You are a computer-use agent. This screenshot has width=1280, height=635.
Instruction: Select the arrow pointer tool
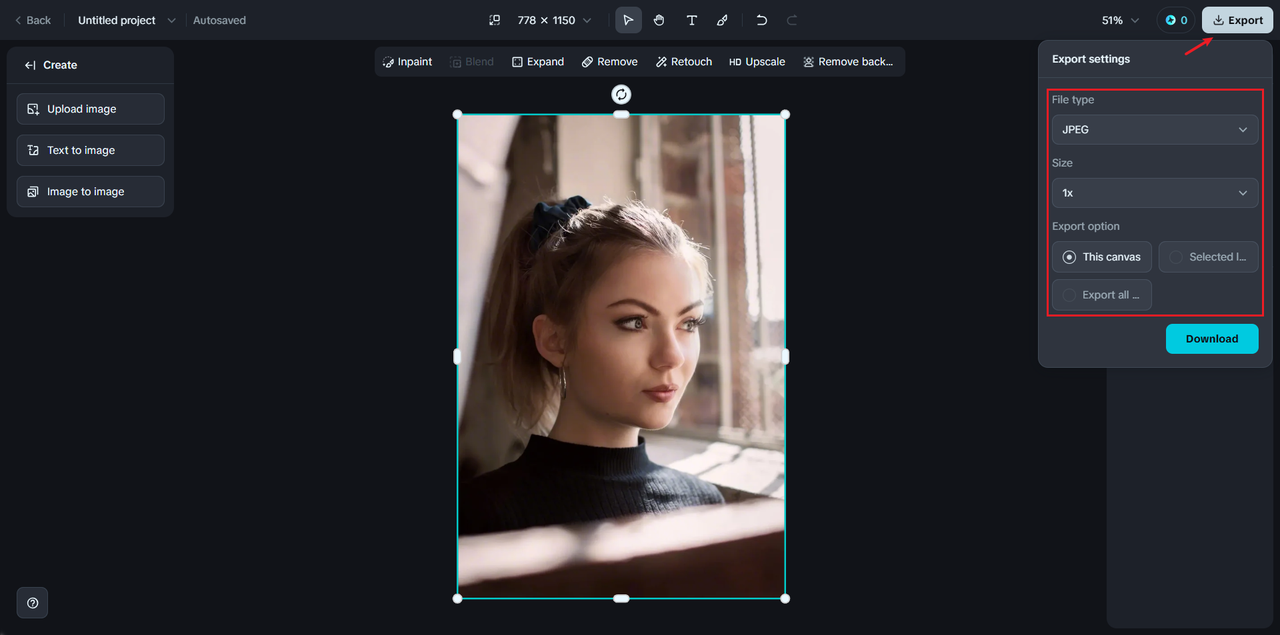[x=628, y=20]
